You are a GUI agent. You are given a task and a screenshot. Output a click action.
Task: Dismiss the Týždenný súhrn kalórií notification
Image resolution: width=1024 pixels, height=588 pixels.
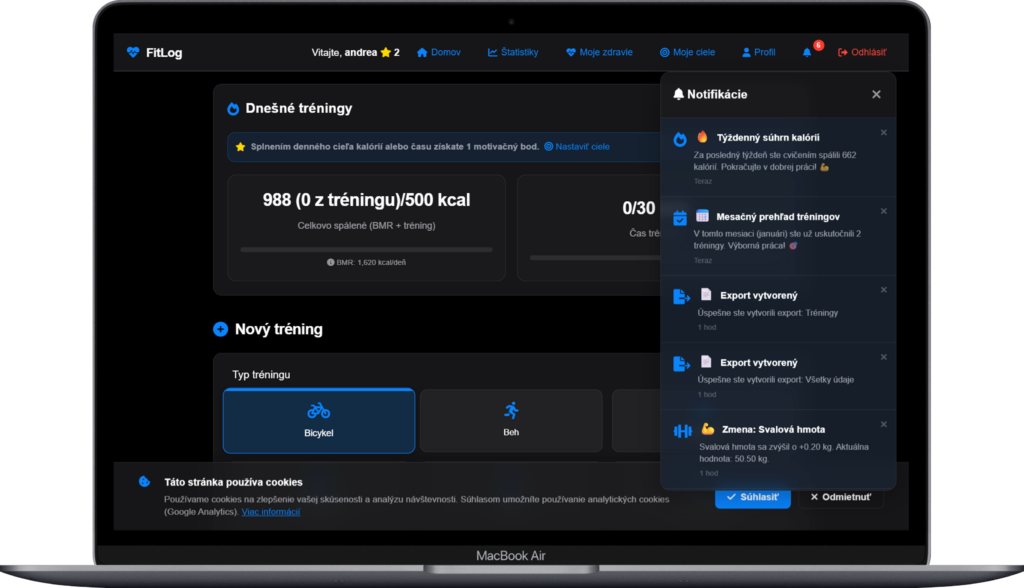(883, 132)
